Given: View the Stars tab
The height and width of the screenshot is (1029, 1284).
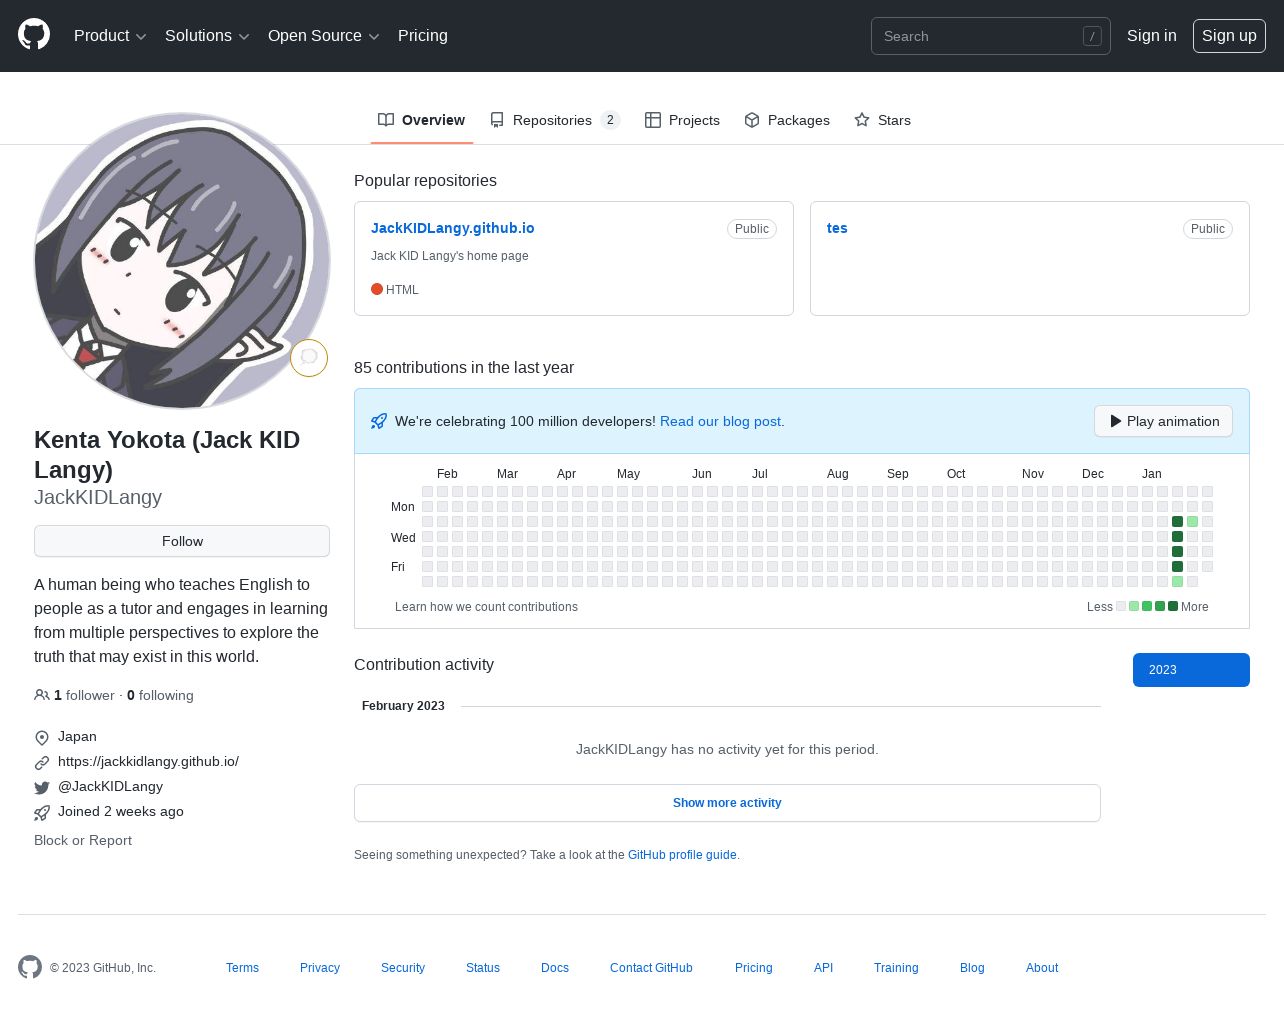Looking at the screenshot, I should 882,120.
